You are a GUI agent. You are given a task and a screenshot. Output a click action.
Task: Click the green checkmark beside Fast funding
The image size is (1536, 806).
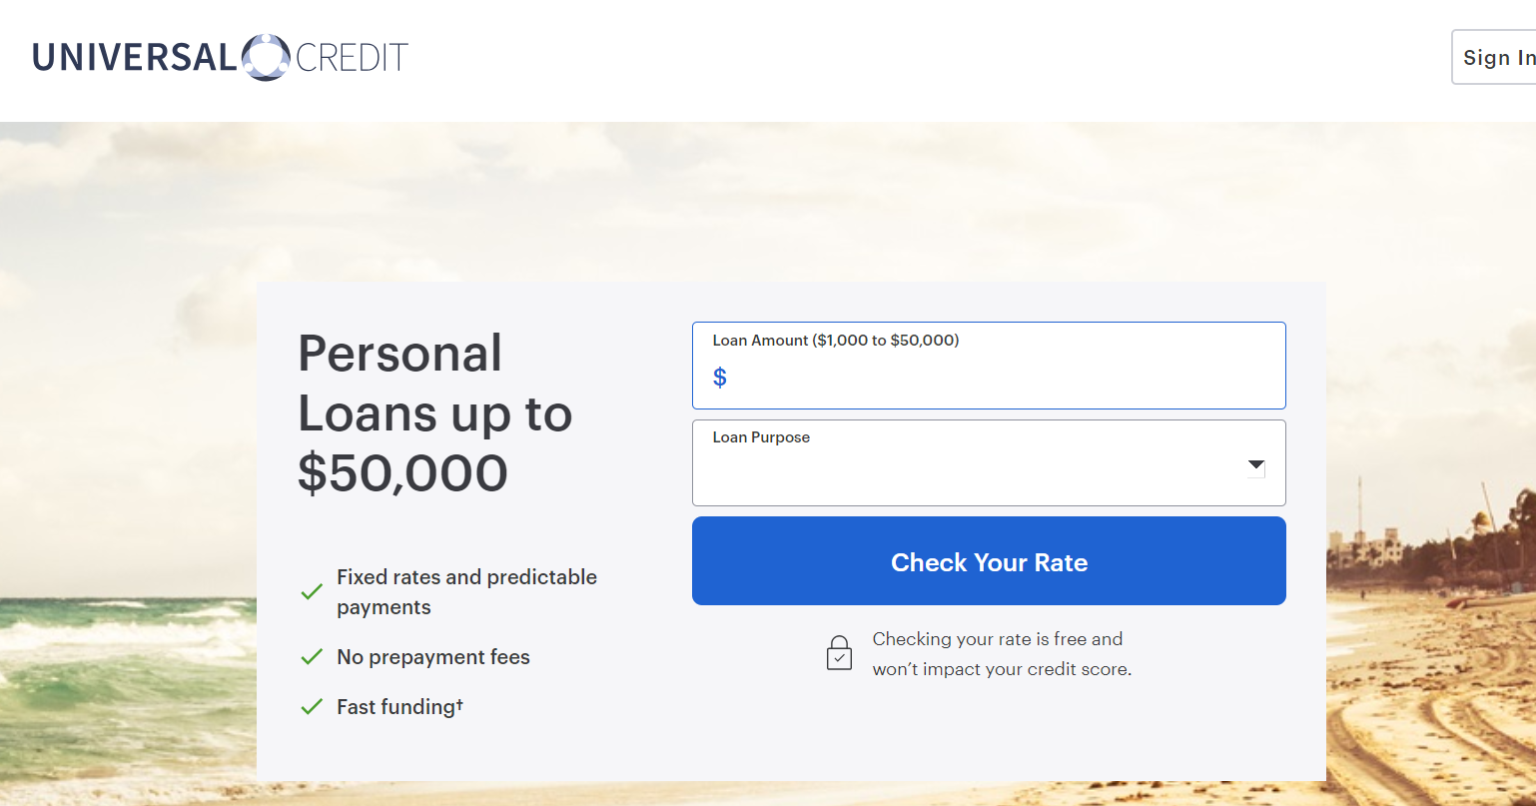pyautogui.click(x=310, y=706)
